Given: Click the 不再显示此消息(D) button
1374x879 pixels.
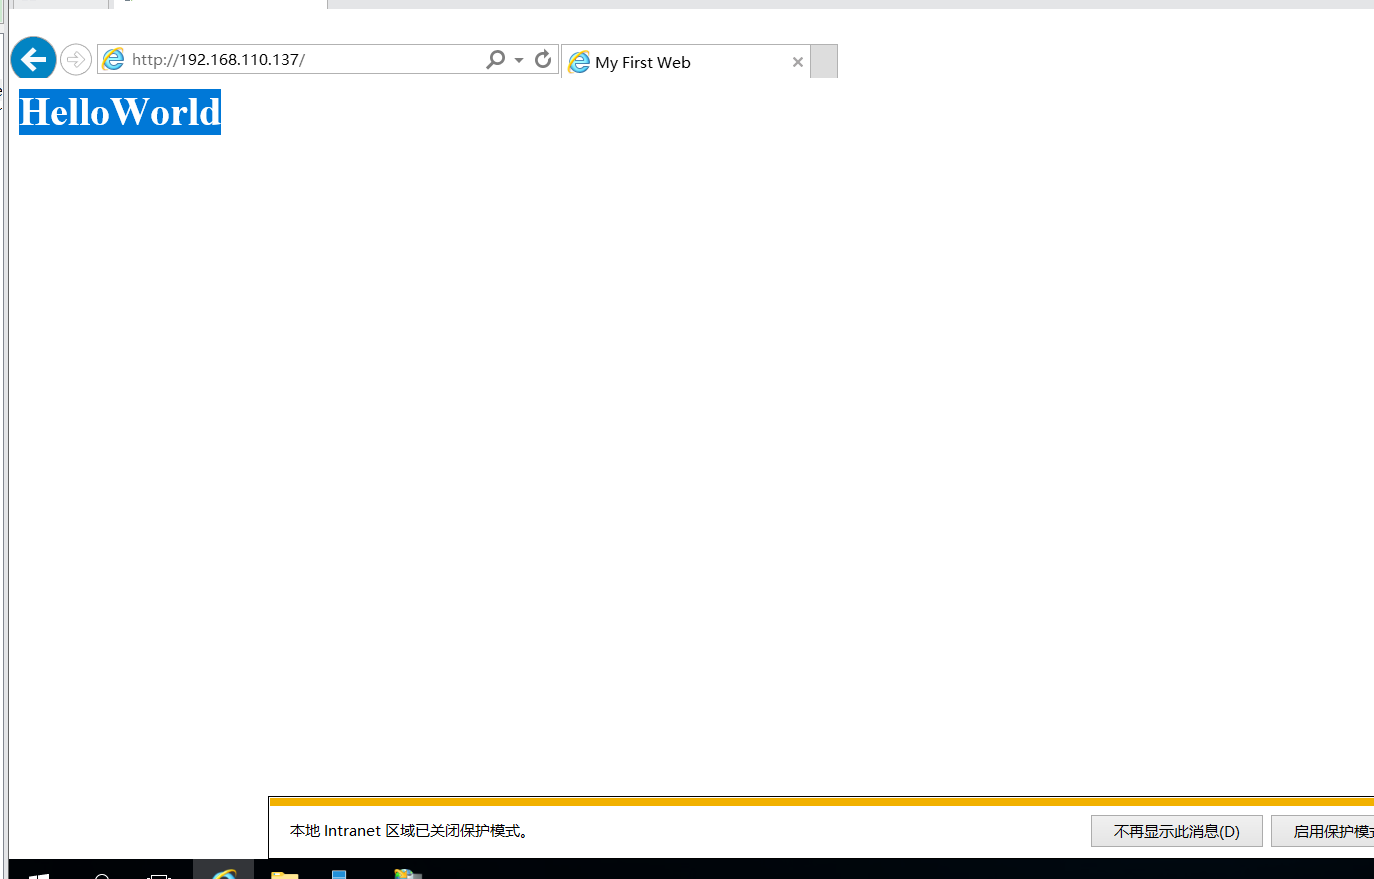Looking at the screenshot, I should pyautogui.click(x=1177, y=831).
